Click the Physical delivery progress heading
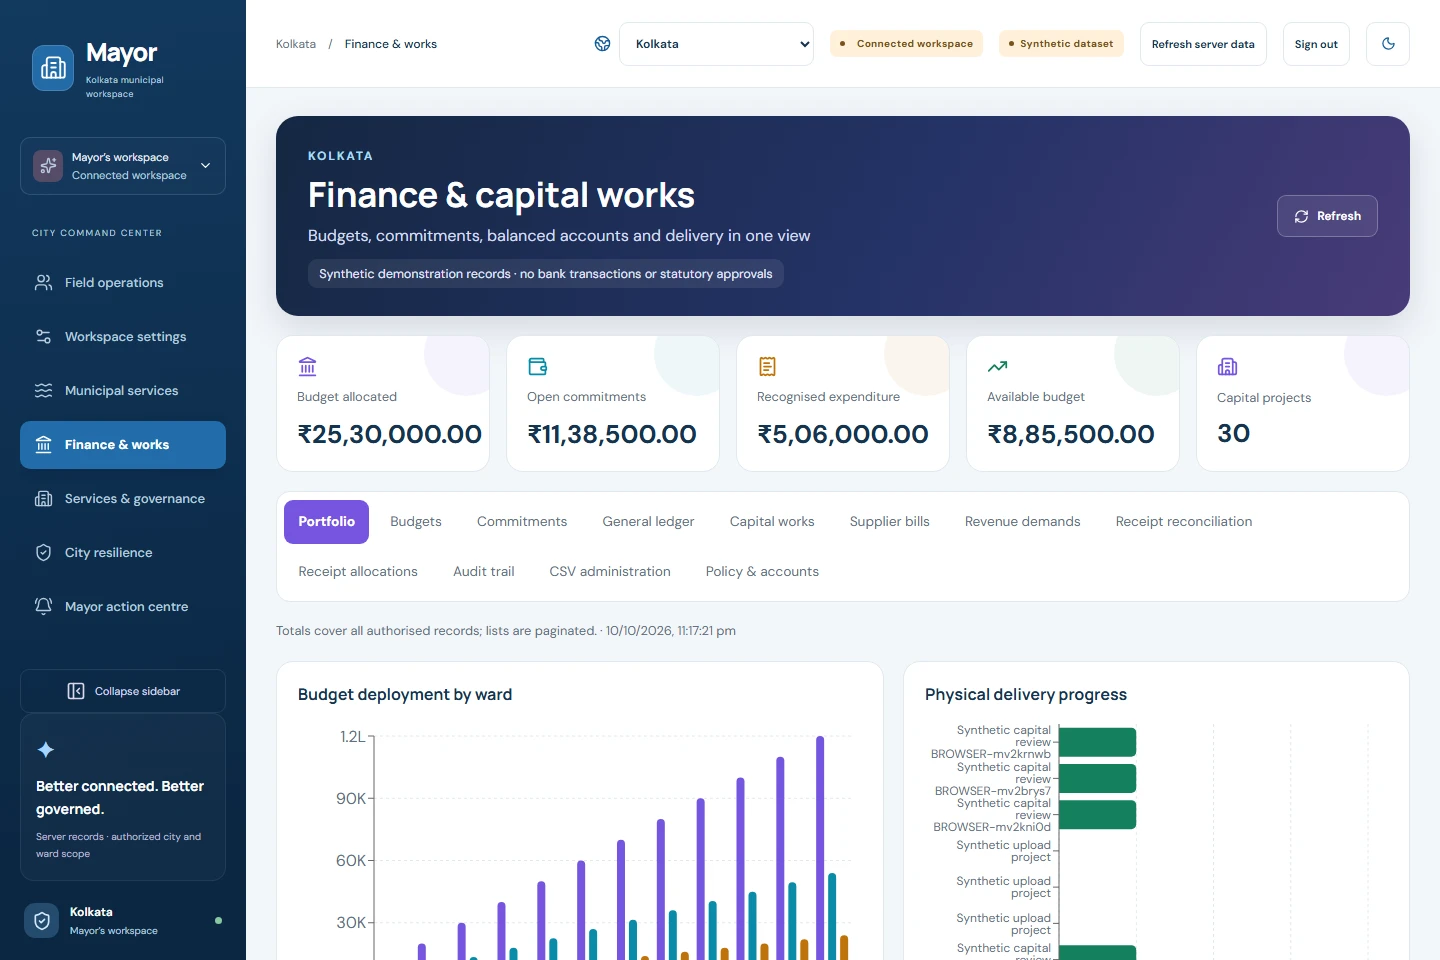This screenshot has height=960, width=1440. (1026, 695)
